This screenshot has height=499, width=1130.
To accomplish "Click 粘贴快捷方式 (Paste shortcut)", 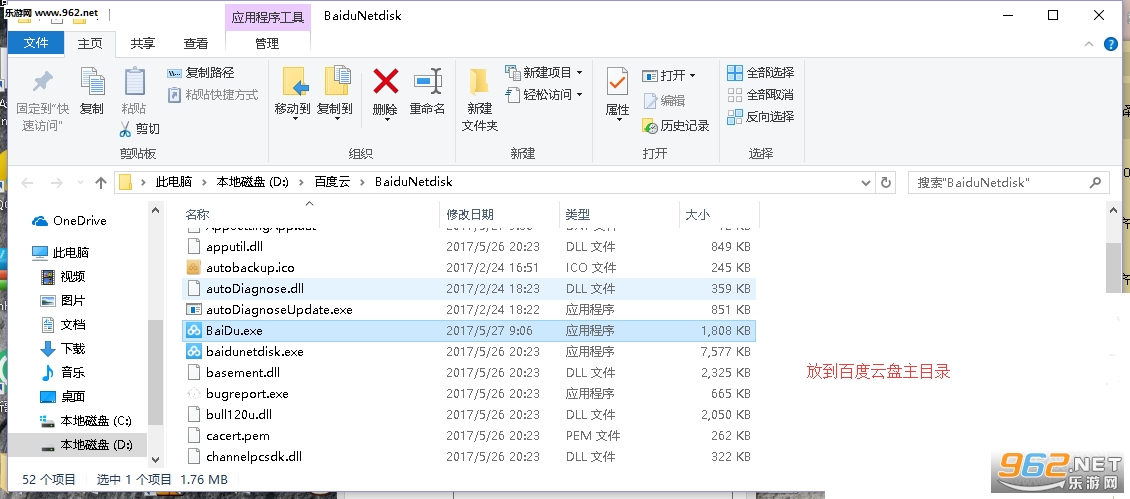I will point(213,94).
